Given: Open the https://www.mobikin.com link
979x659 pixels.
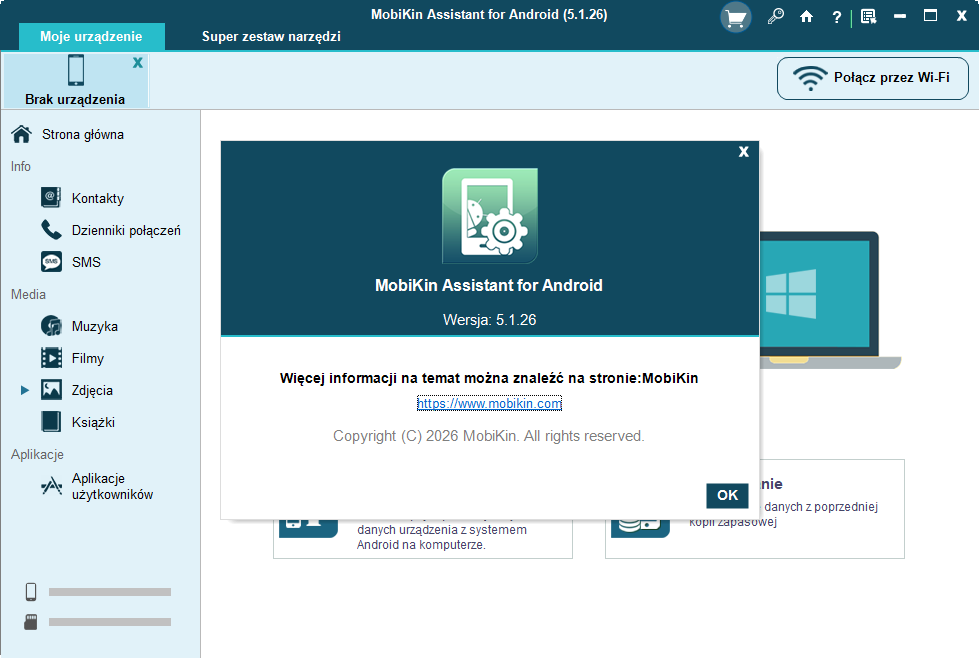Looking at the screenshot, I should point(490,404).
